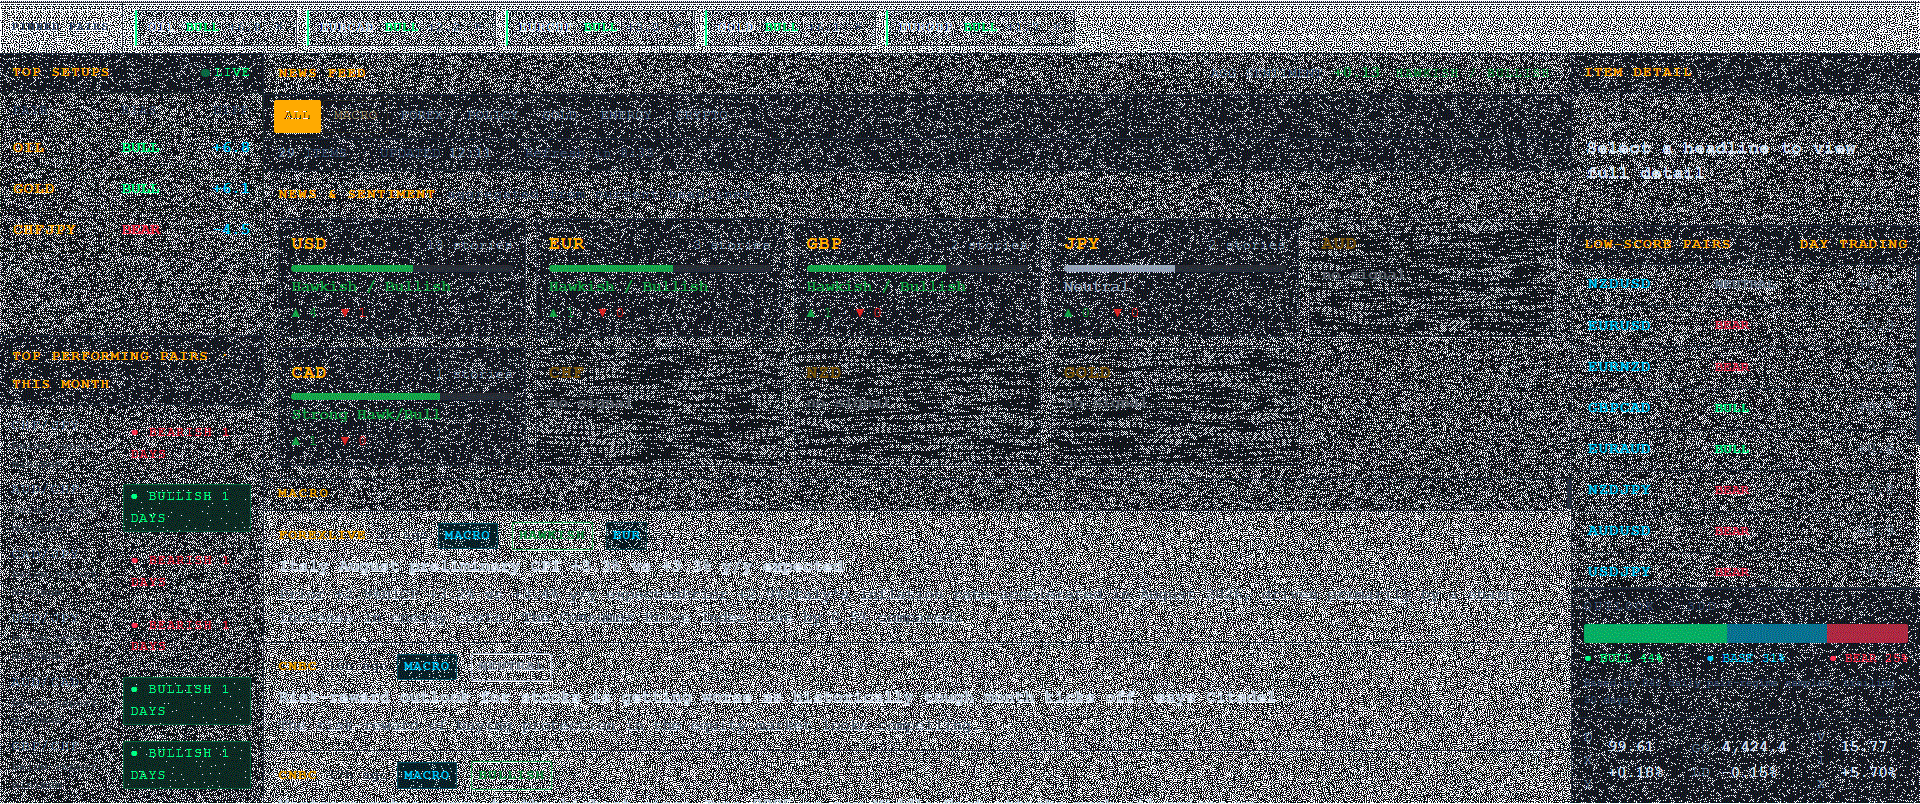Click the red BEAR outlook bar segment
The height and width of the screenshot is (804, 1920).
[1868, 633]
